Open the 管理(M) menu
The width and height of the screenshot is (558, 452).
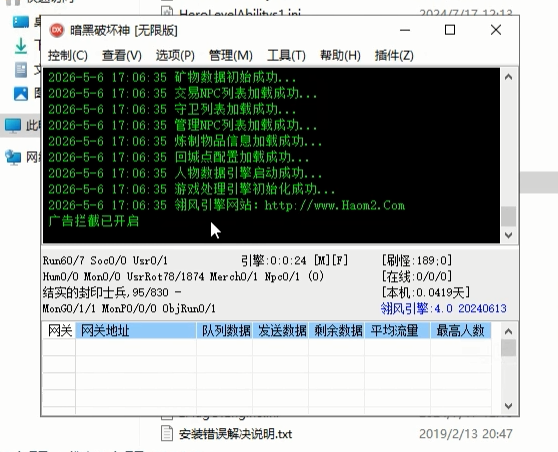231,56
